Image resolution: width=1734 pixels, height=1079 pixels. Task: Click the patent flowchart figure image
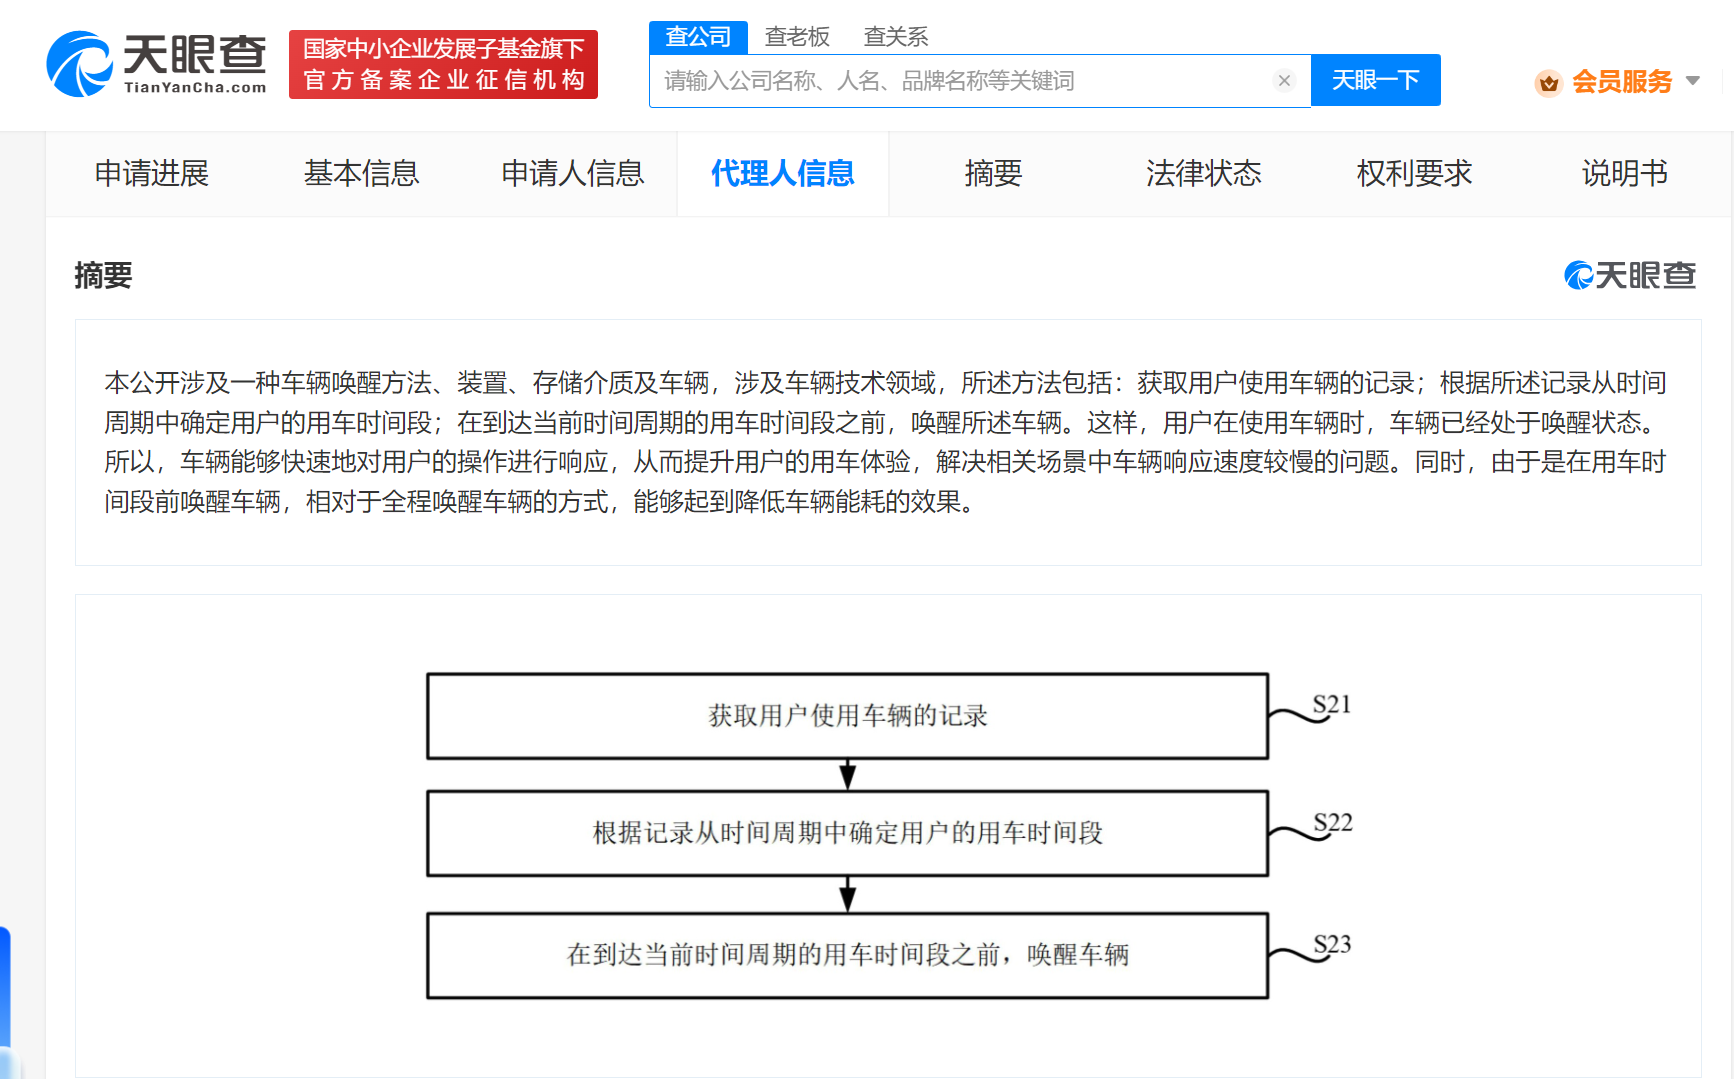[x=889, y=836]
